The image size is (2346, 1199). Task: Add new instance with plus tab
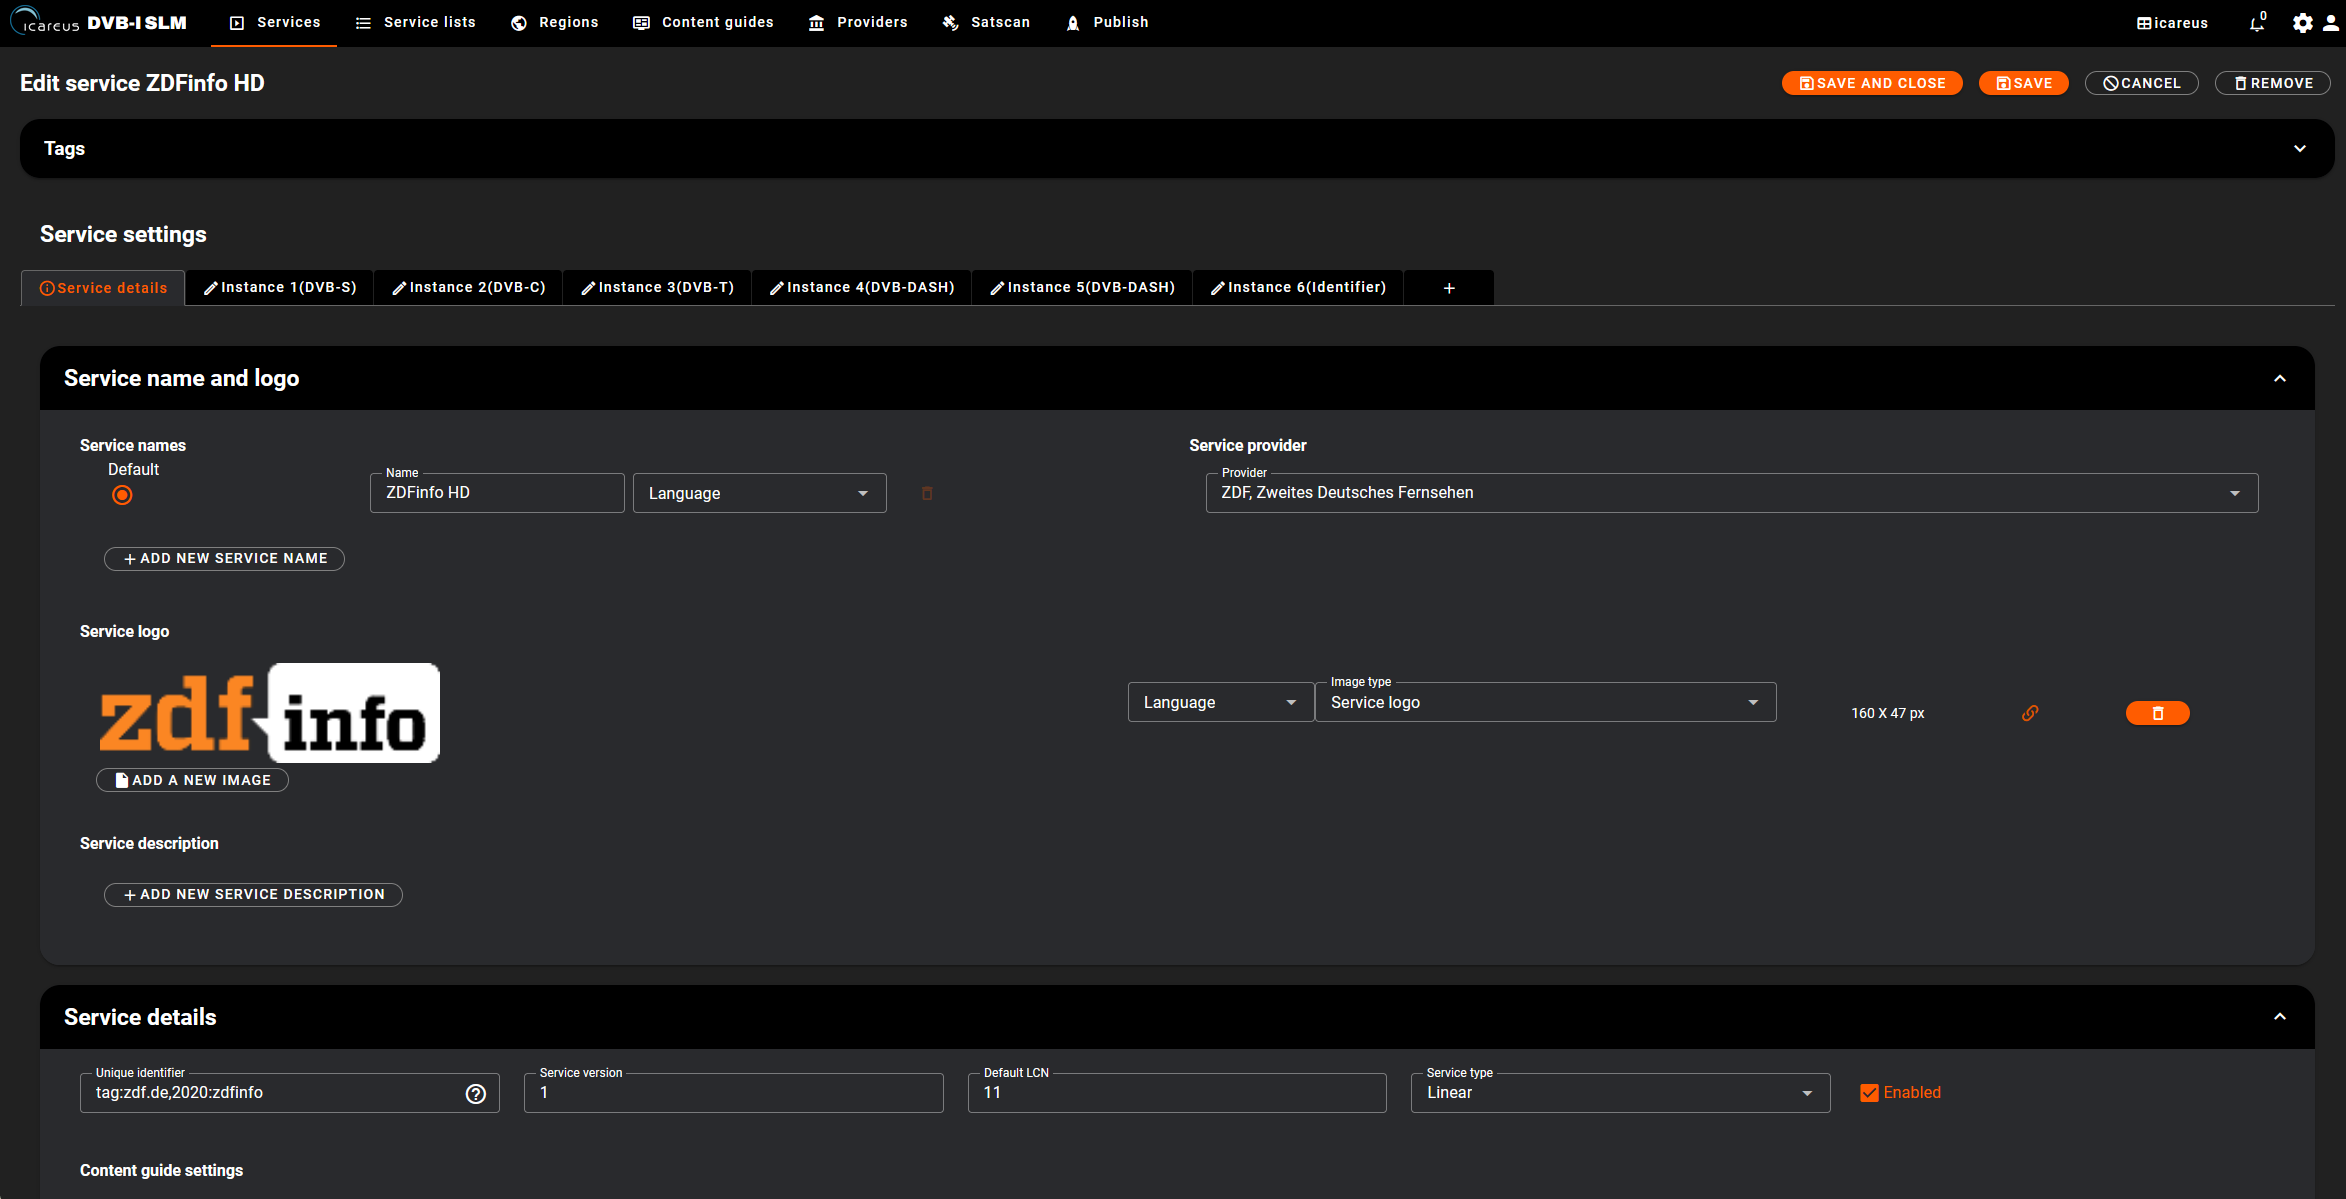1448,288
